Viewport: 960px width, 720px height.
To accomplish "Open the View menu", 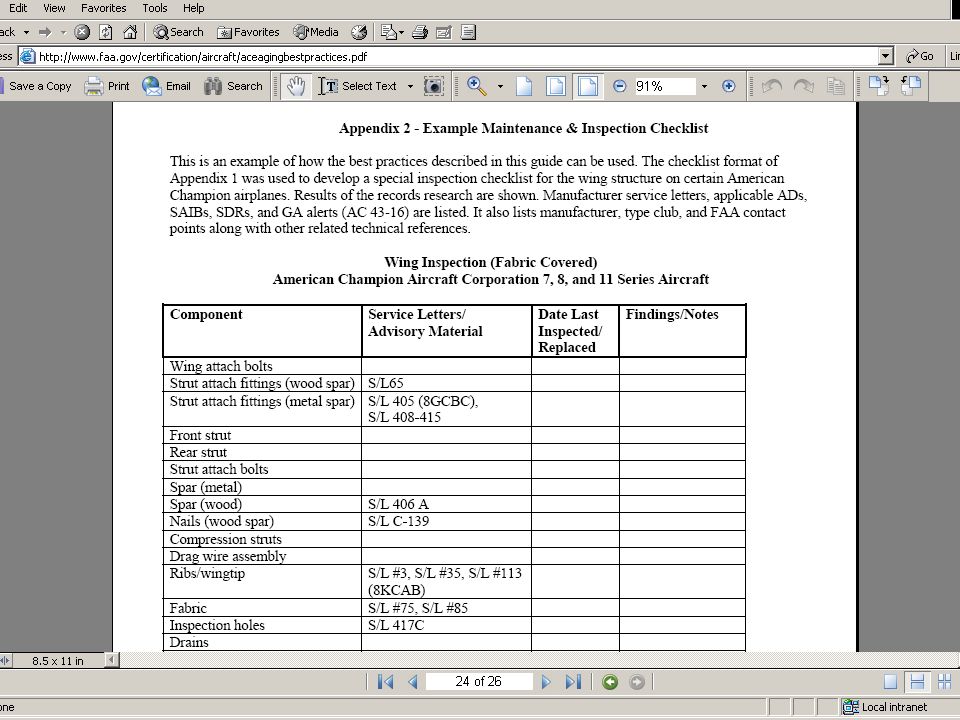I will pyautogui.click(x=54, y=8).
